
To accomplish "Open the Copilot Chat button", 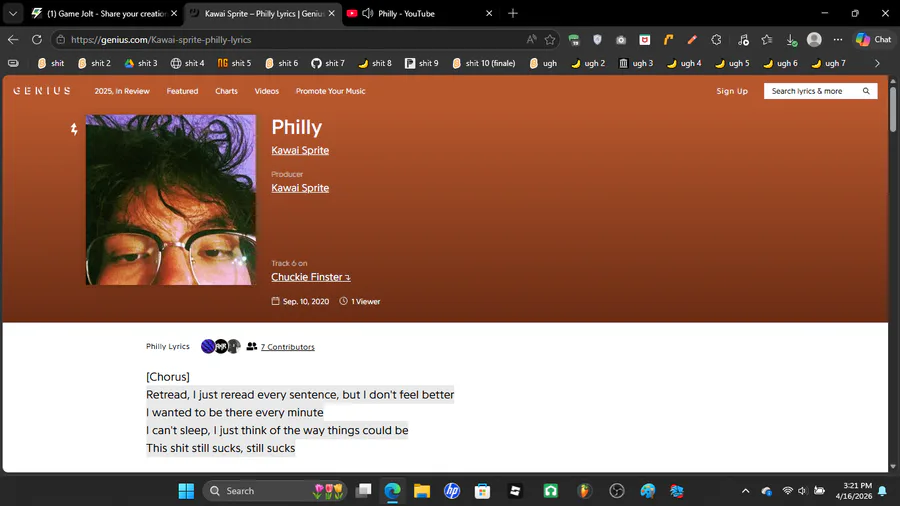I will (874, 40).
